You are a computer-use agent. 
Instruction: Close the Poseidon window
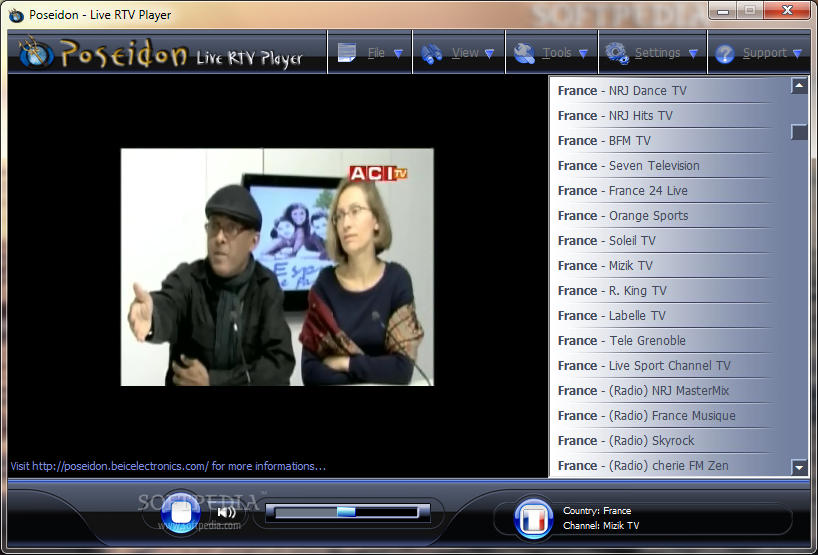coord(787,10)
